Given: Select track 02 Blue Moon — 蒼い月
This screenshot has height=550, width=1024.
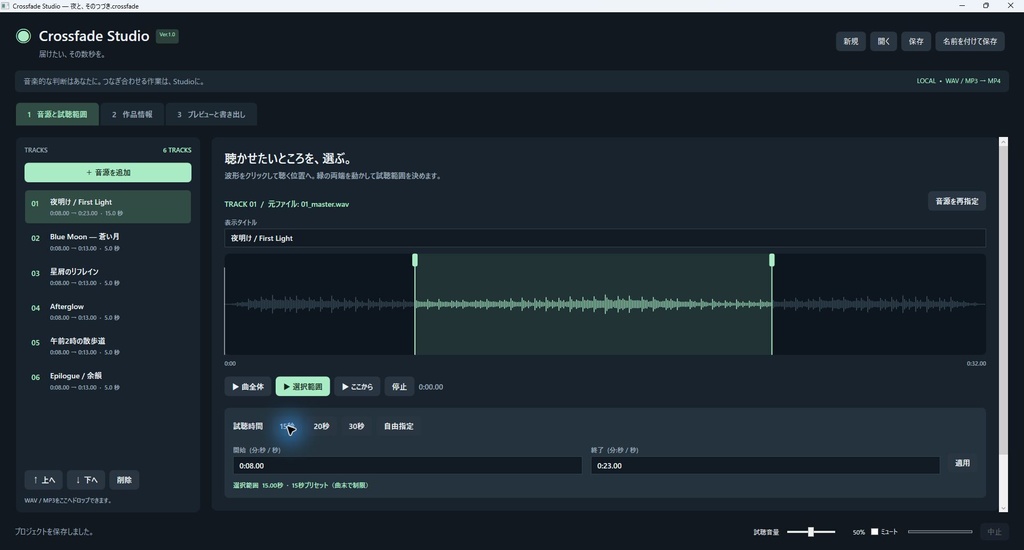Looking at the screenshot, I should [x=108, y=242].
